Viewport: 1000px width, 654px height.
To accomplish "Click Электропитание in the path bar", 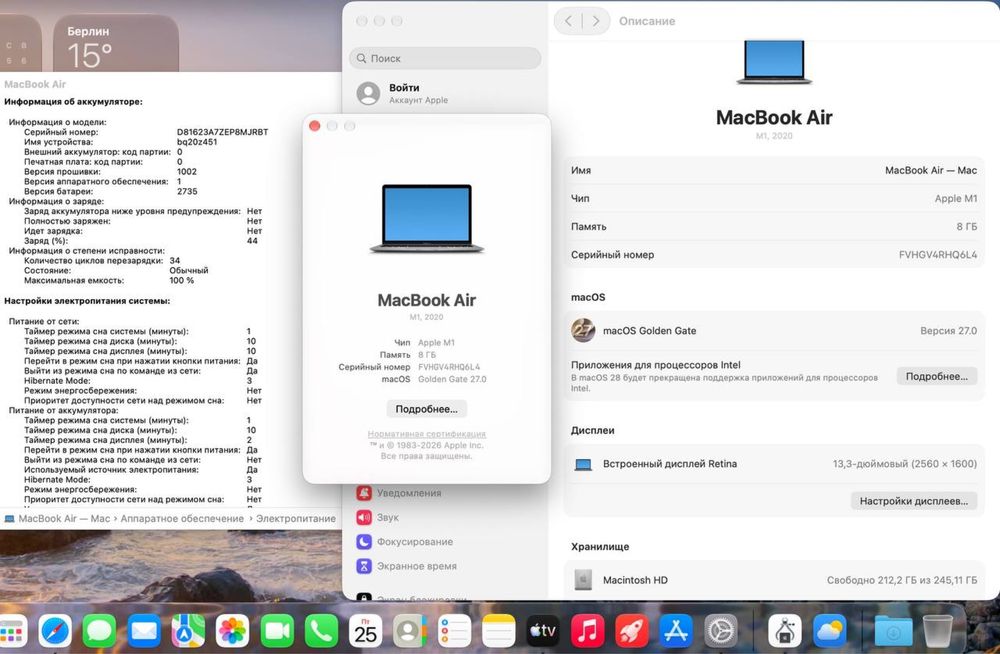I will 296,519.
